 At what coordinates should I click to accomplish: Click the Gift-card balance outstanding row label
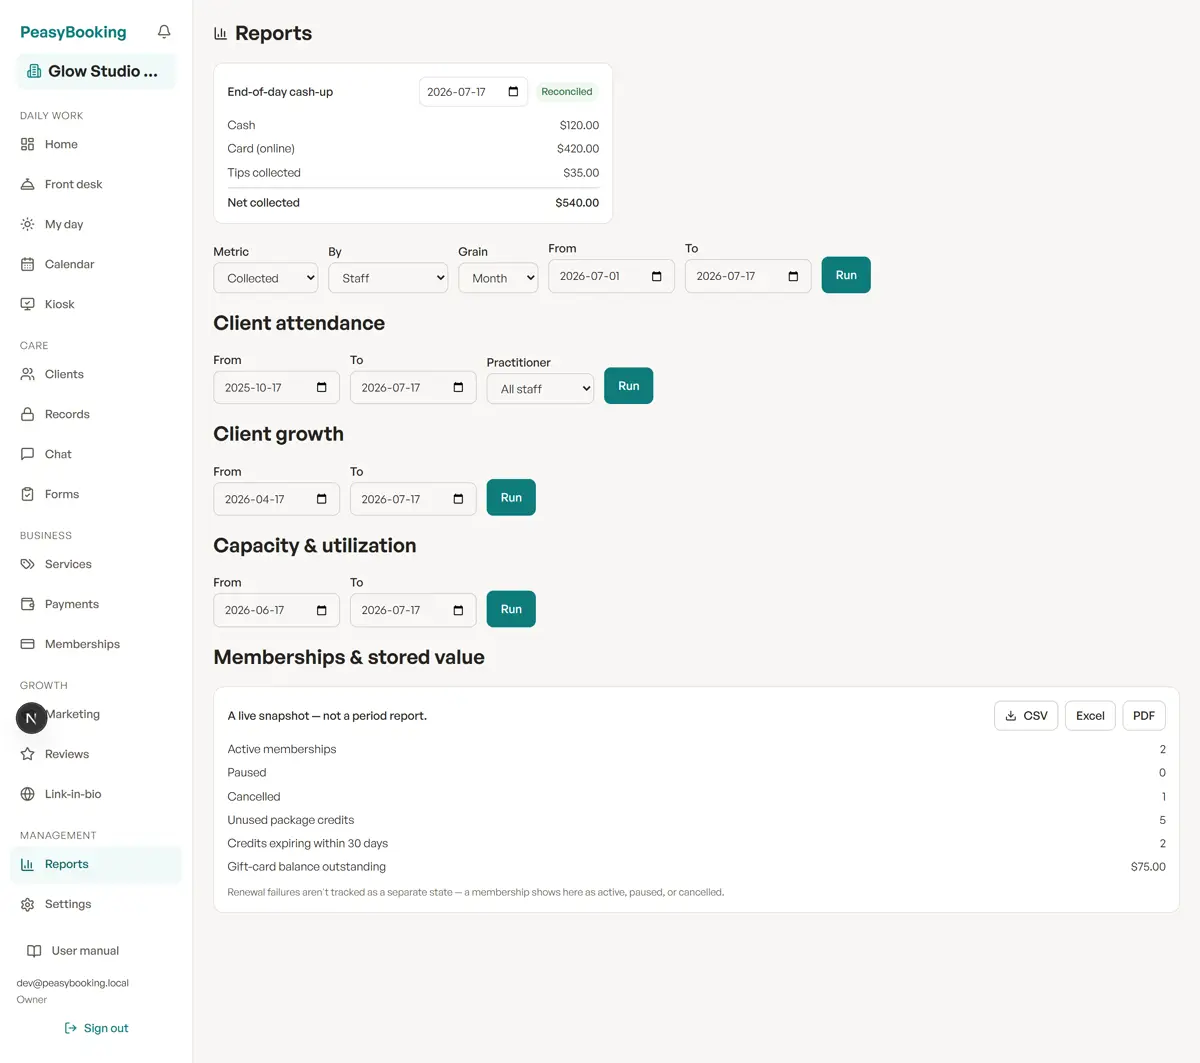(306, 867)
